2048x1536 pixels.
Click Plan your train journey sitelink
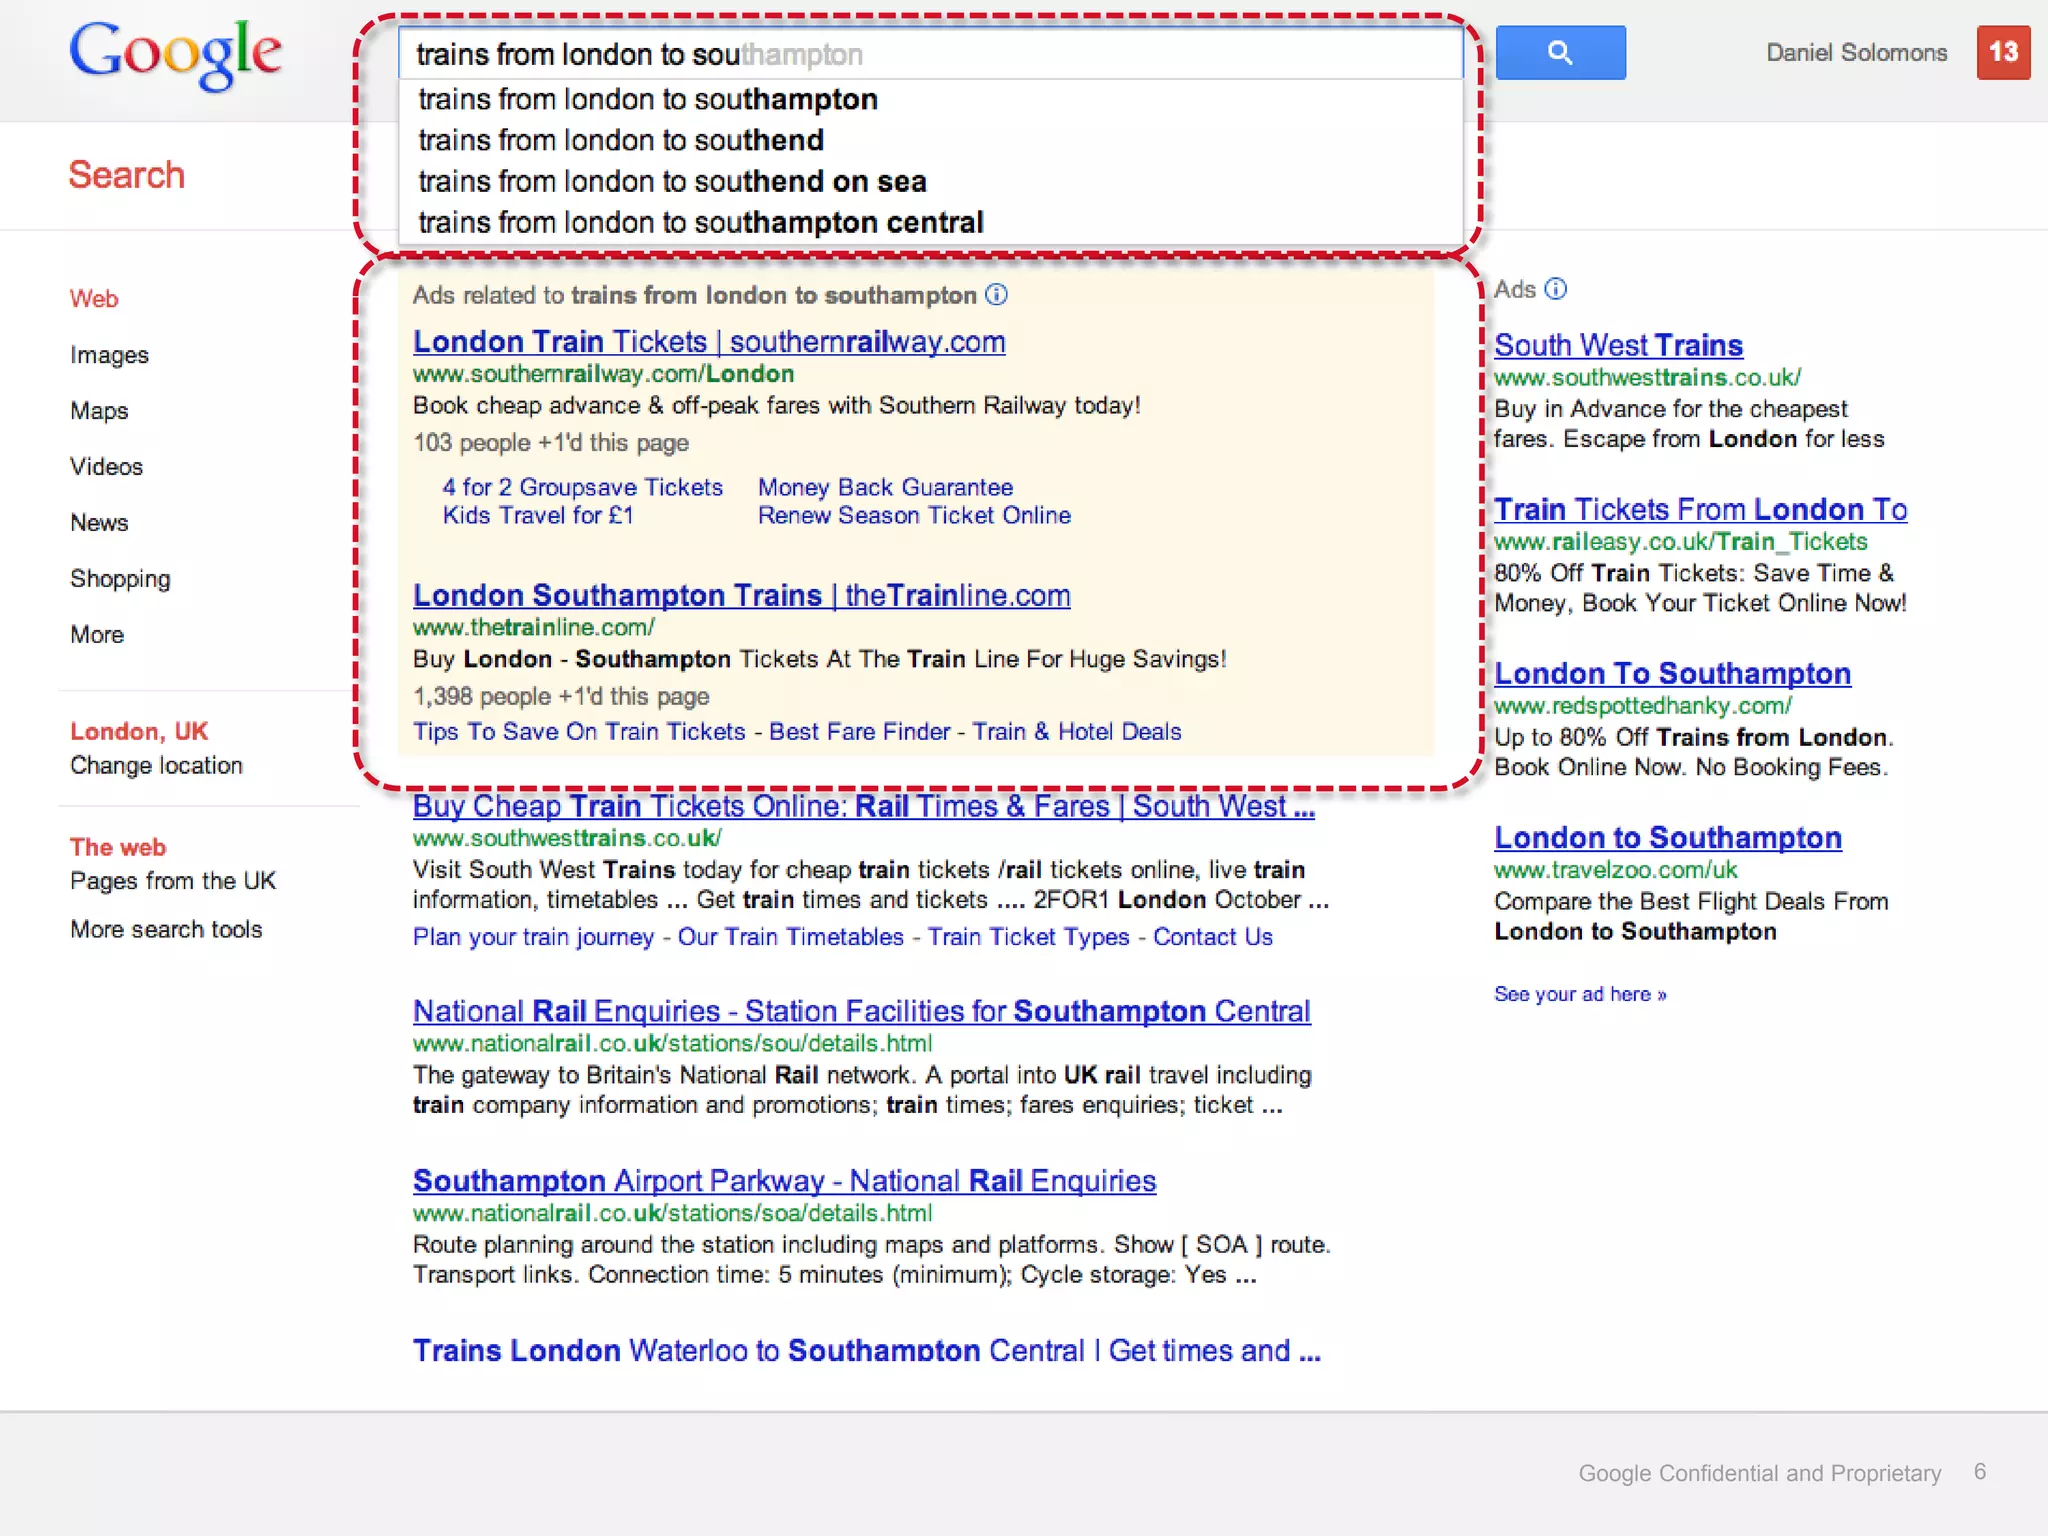click(x=533, y=937)
